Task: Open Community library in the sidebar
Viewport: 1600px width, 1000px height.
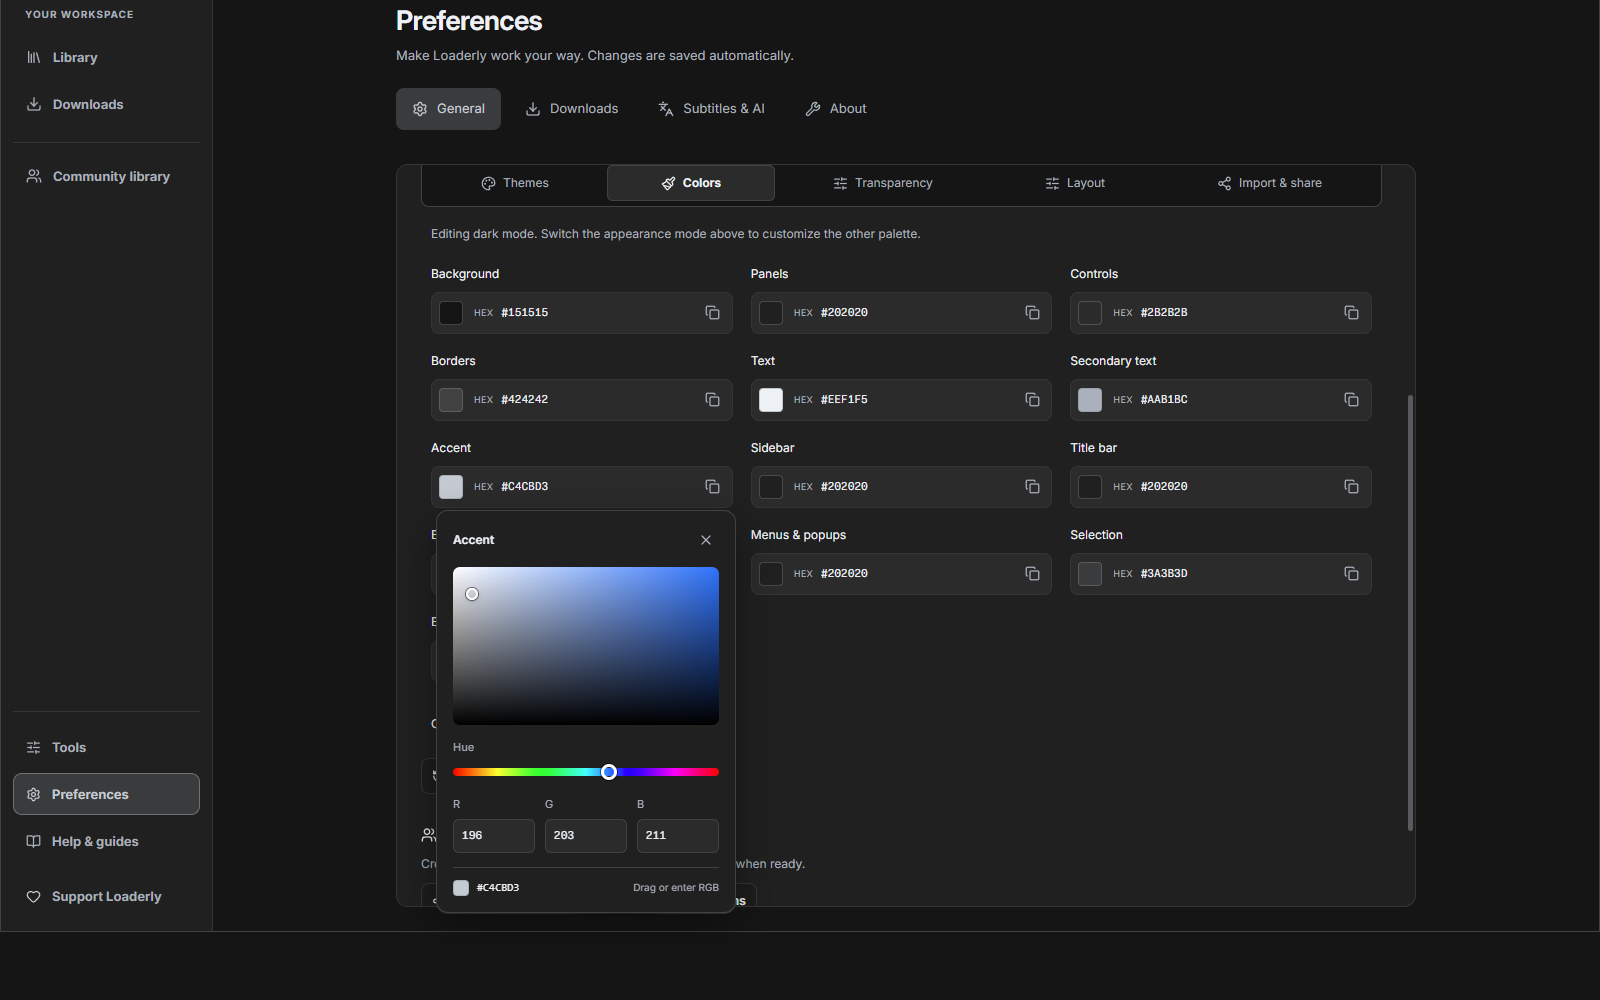Action: click(x=106, y=177)
